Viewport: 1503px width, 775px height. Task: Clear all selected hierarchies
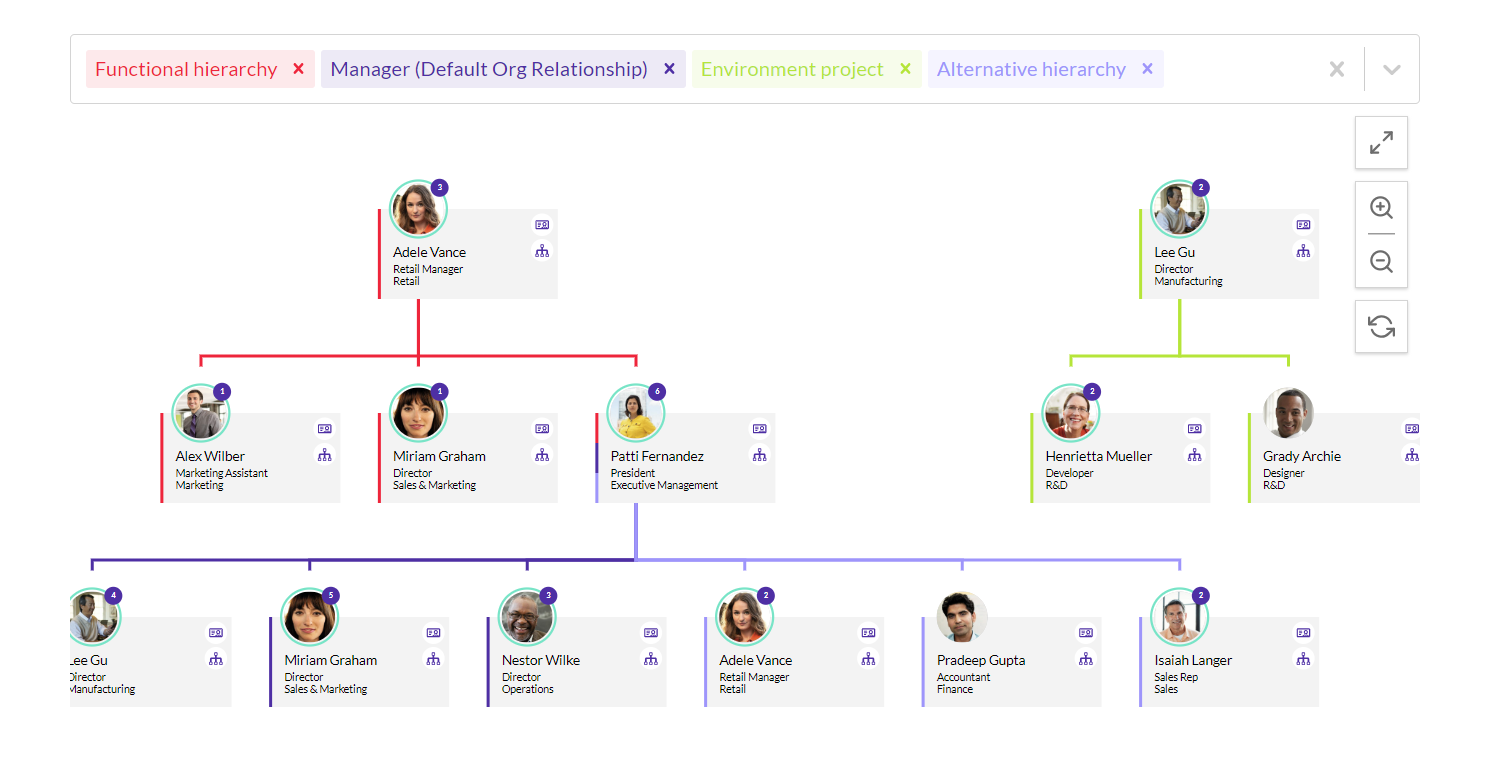click(1337, 69)
